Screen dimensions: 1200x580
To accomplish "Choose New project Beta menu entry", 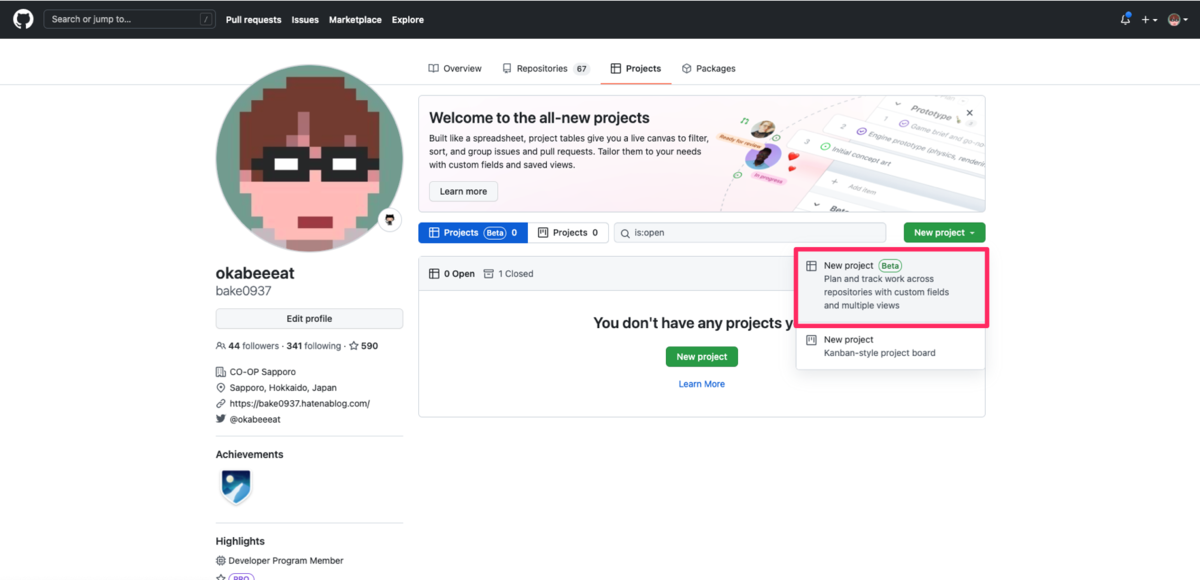I will pos(891,286).
